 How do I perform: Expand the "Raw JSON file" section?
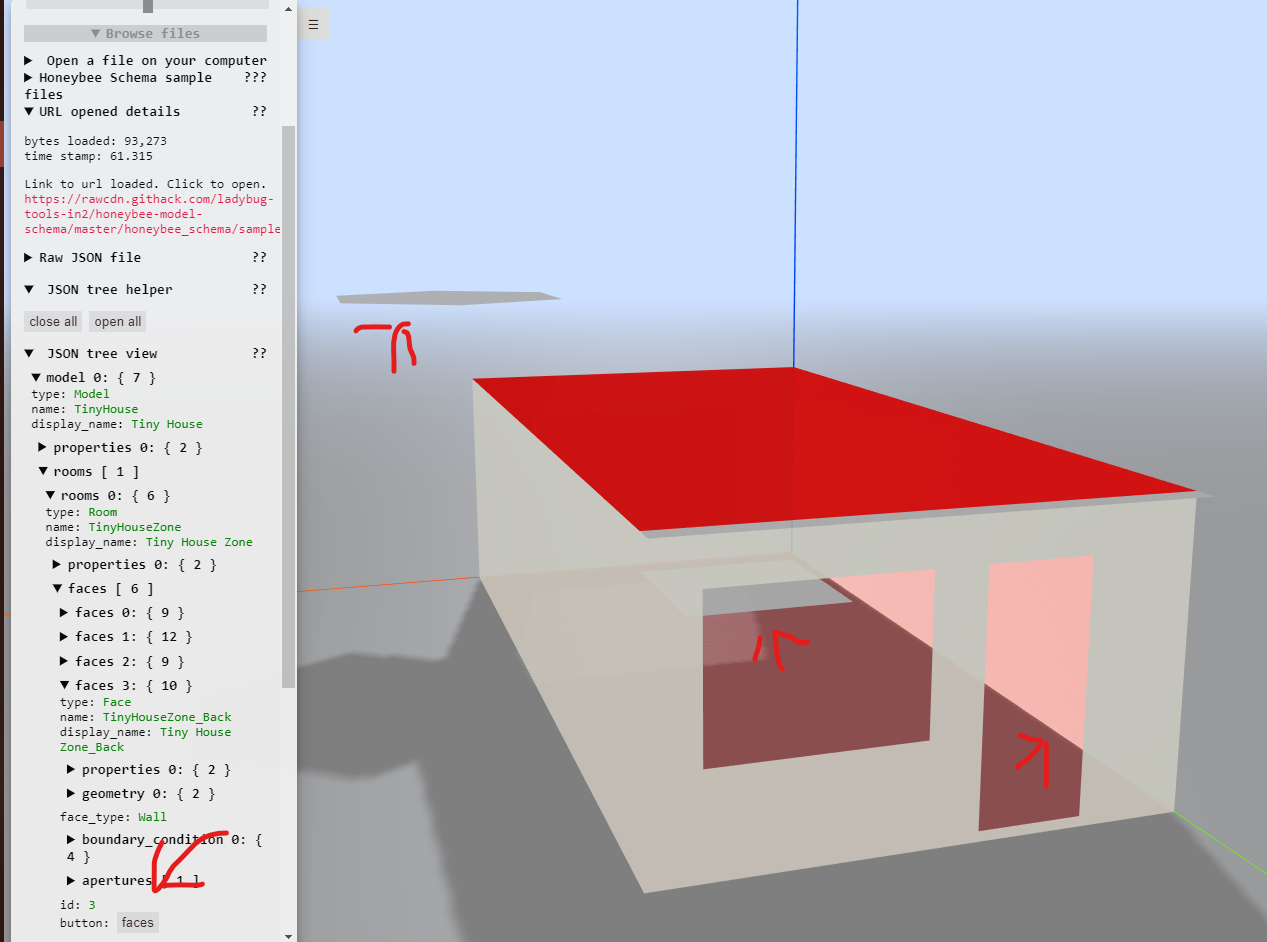coord(26,257)
